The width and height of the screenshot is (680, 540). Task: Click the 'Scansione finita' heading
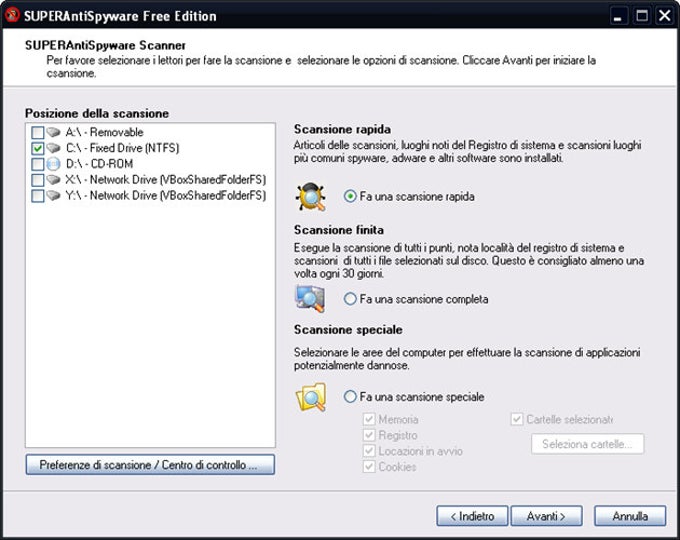339,230
